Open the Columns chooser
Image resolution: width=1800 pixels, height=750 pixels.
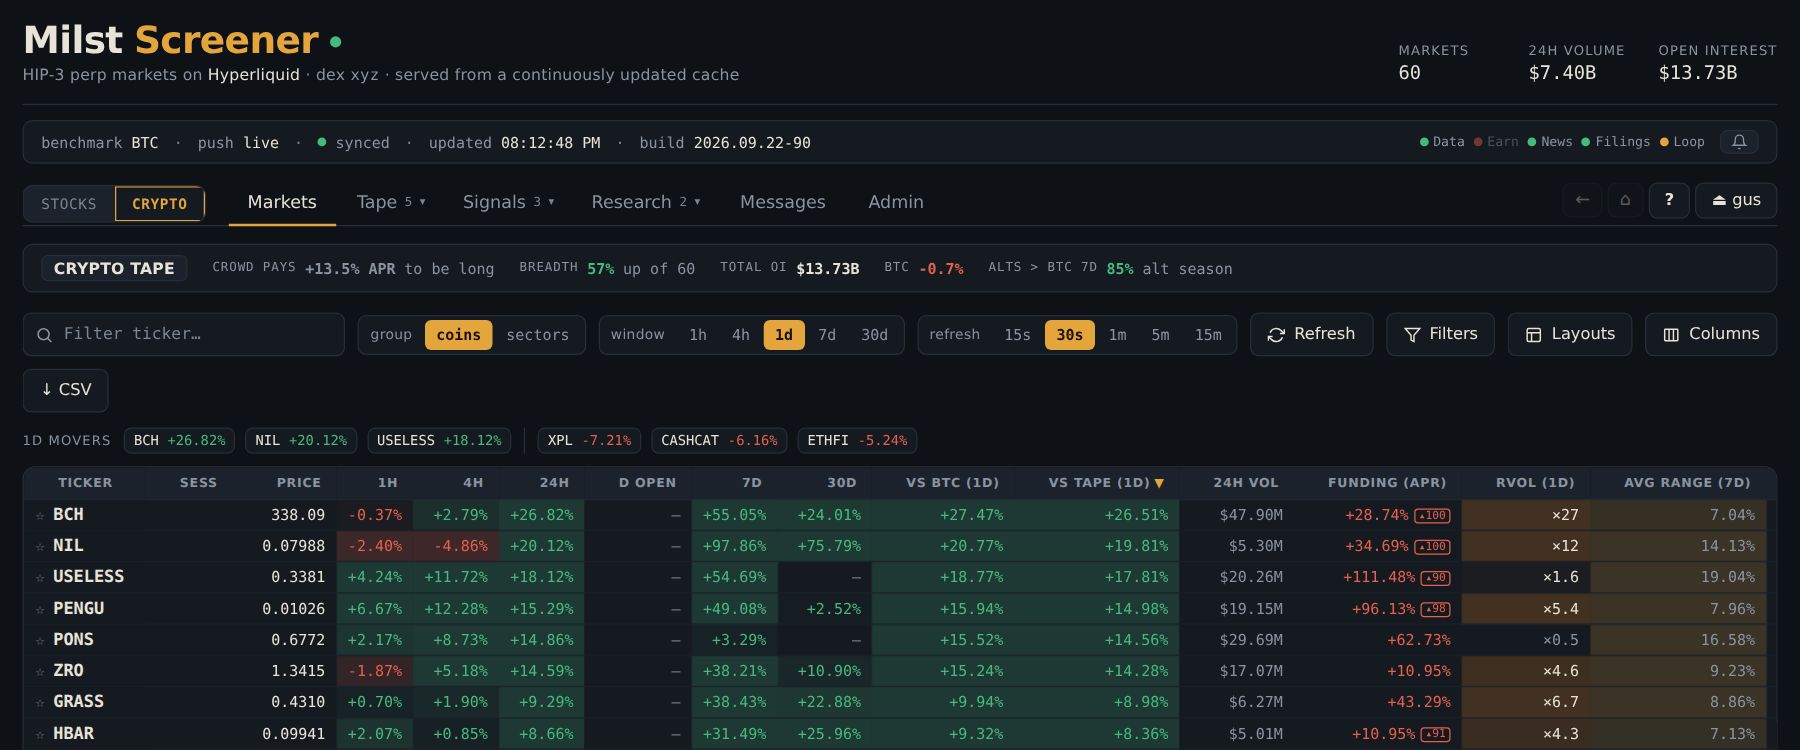click(x=1711, y=334)
